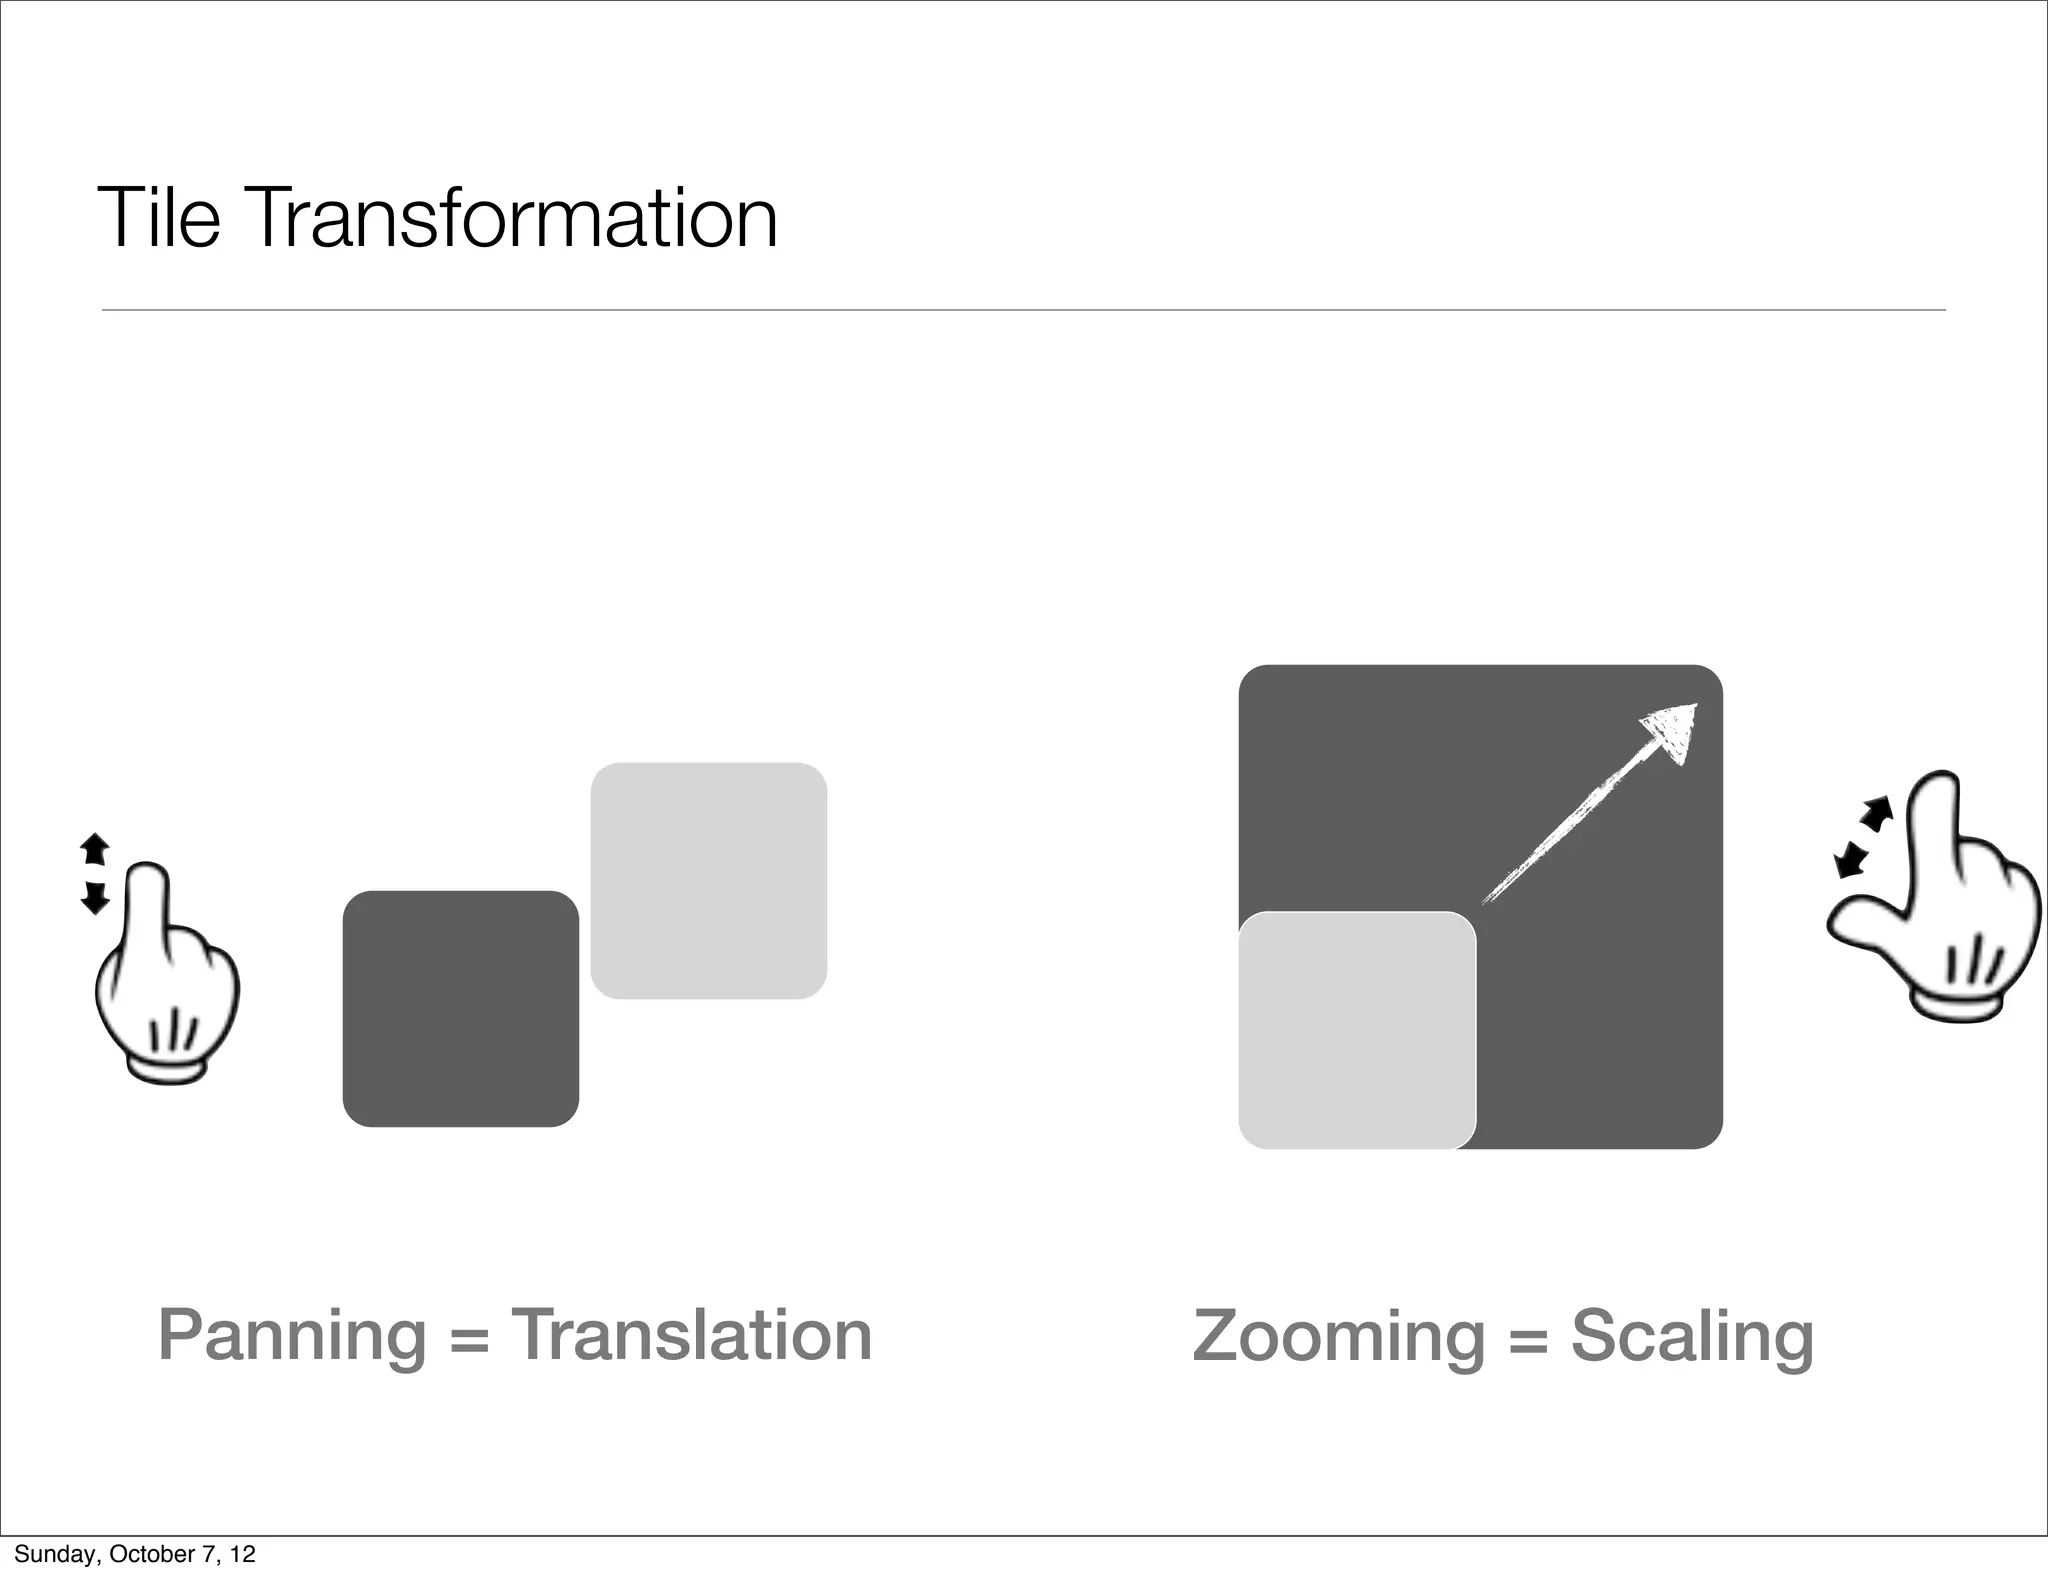Click the word "Translation" in the left caption
Screen dimensions: 2048x1576
(691, 1335)
